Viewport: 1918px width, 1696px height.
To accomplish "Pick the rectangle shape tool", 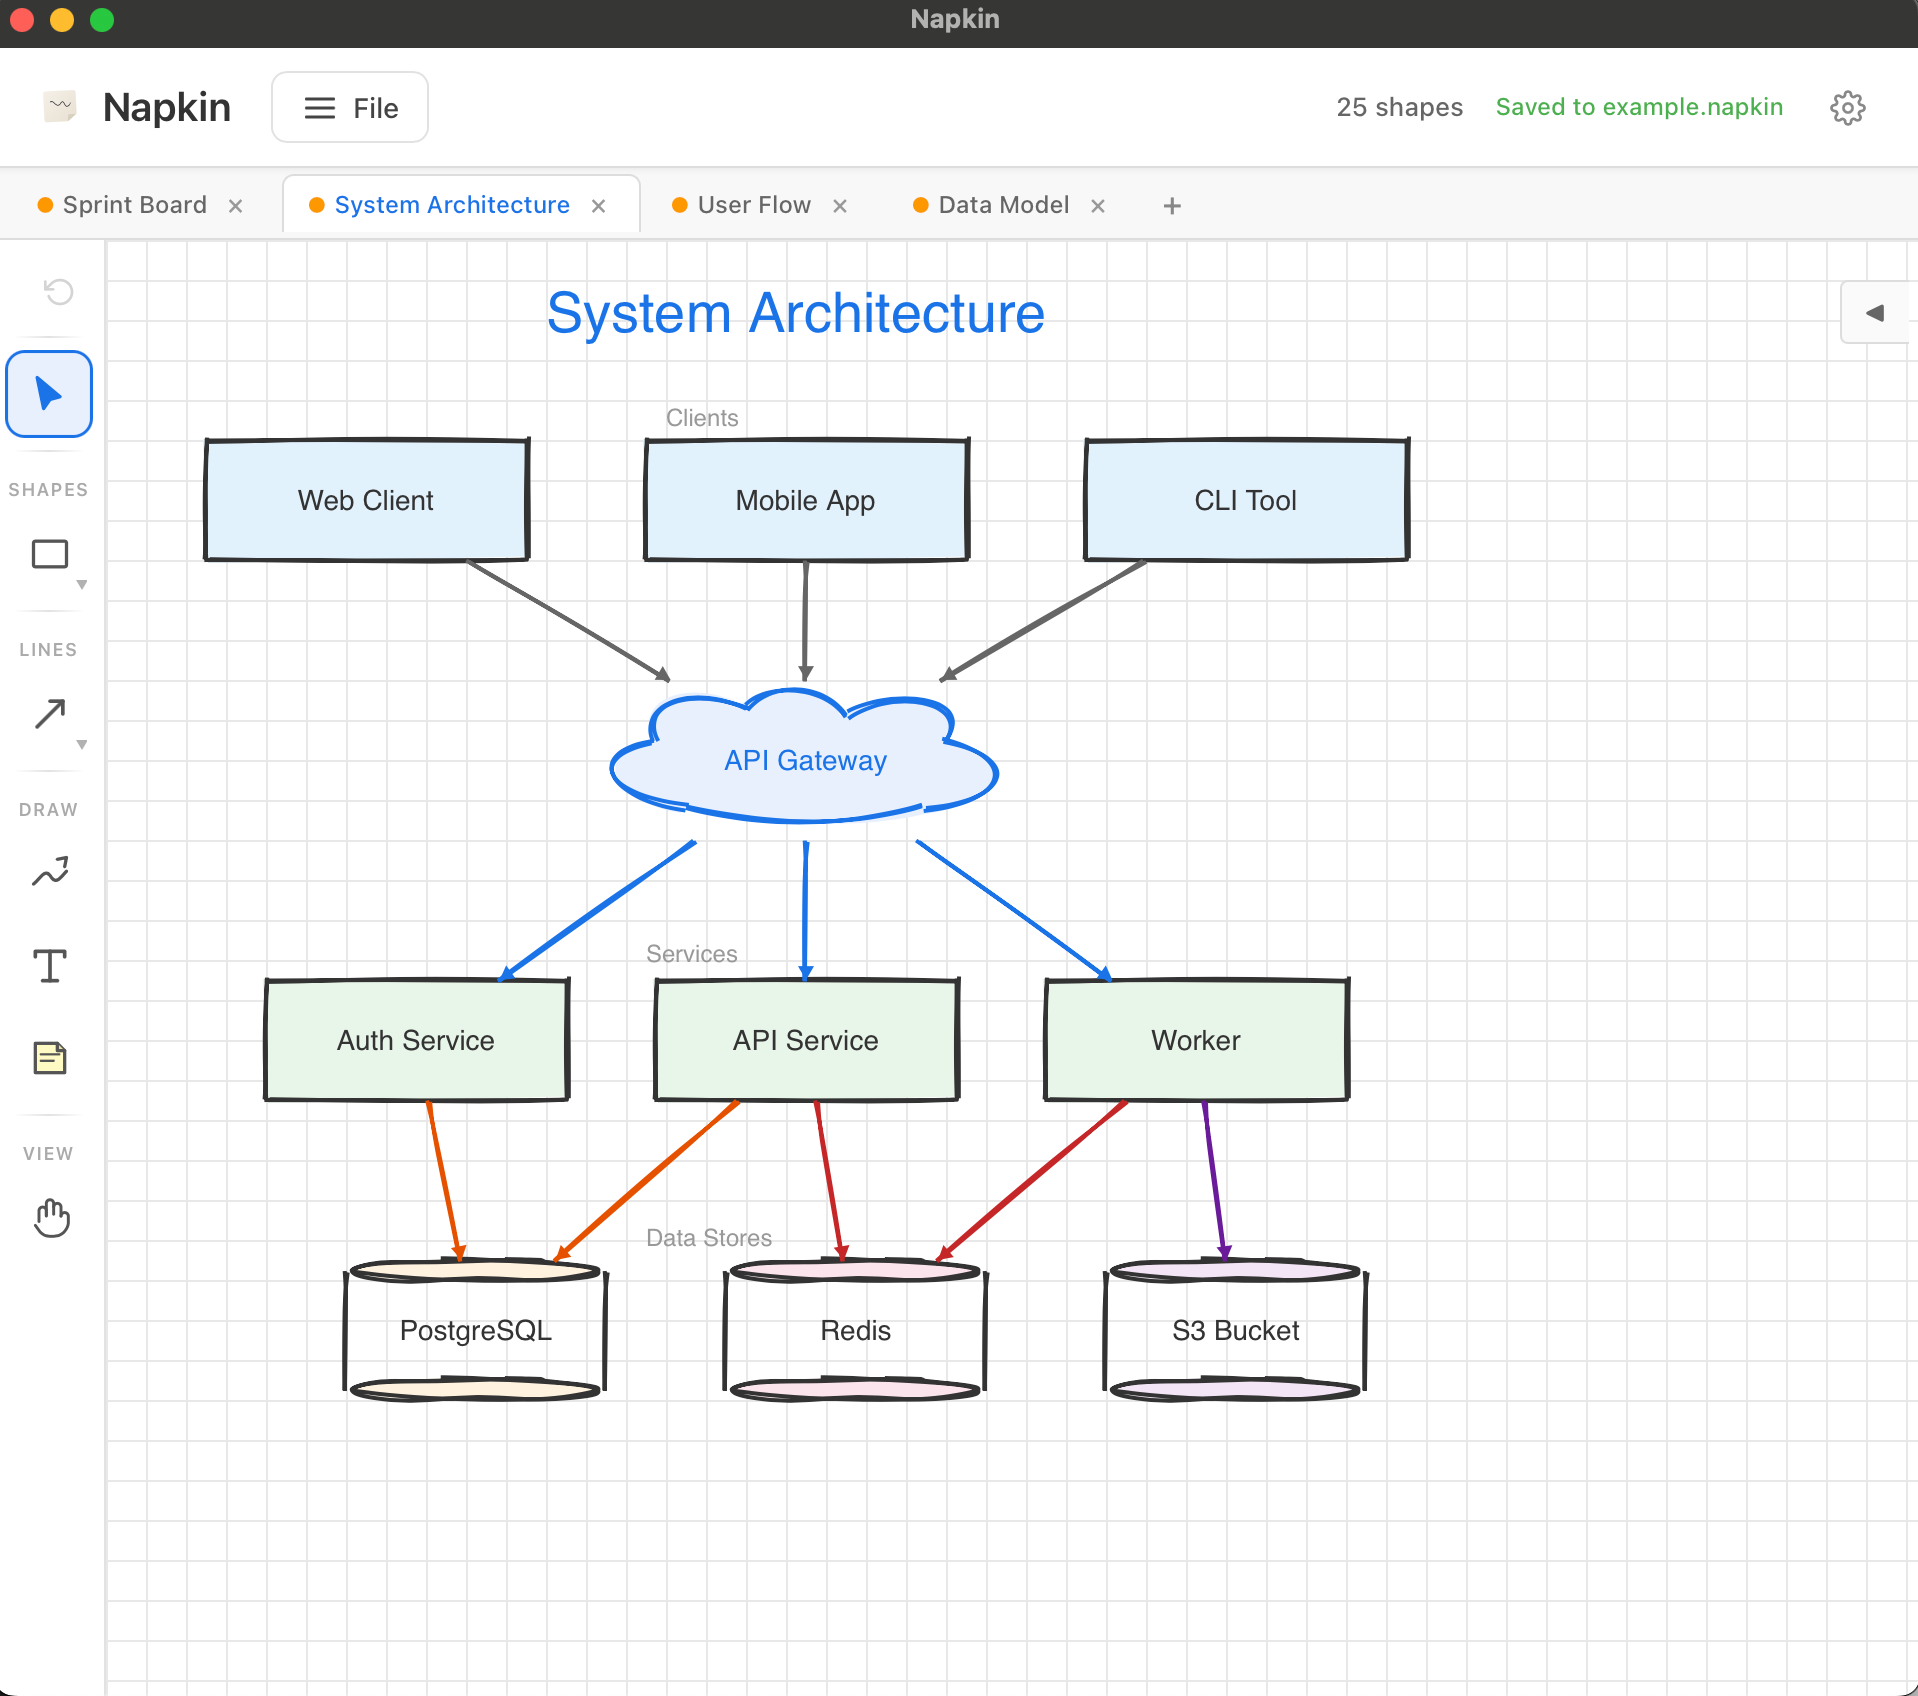I will 48,554.
